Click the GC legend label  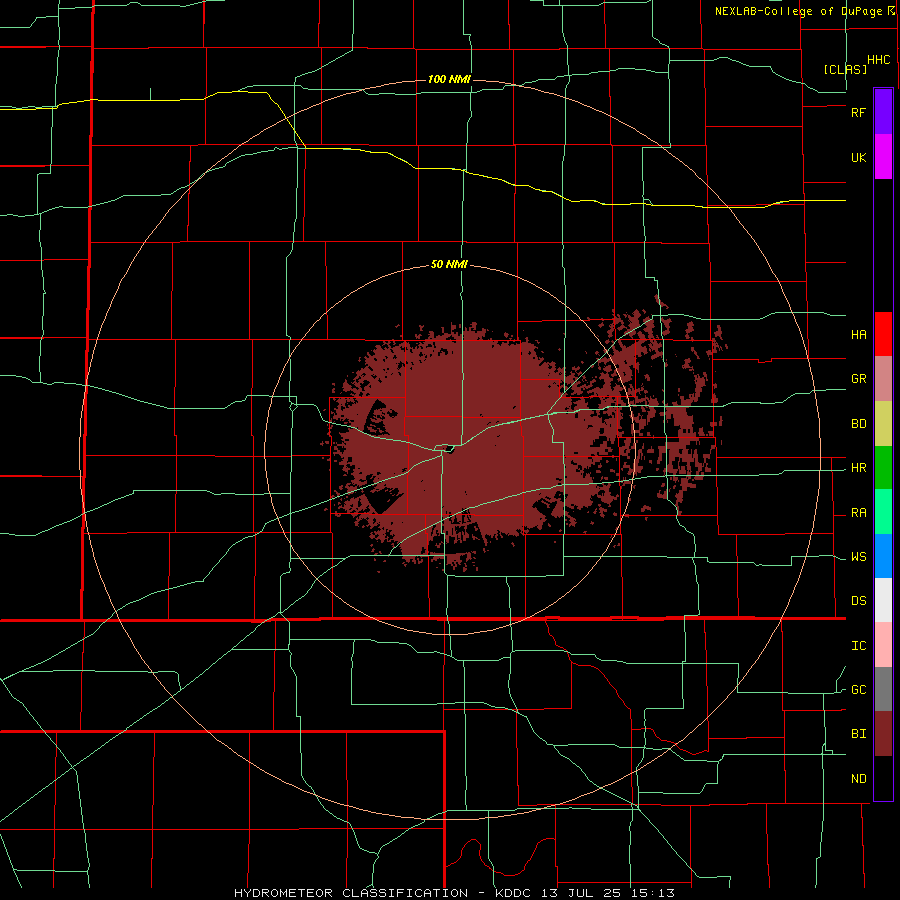858,690
